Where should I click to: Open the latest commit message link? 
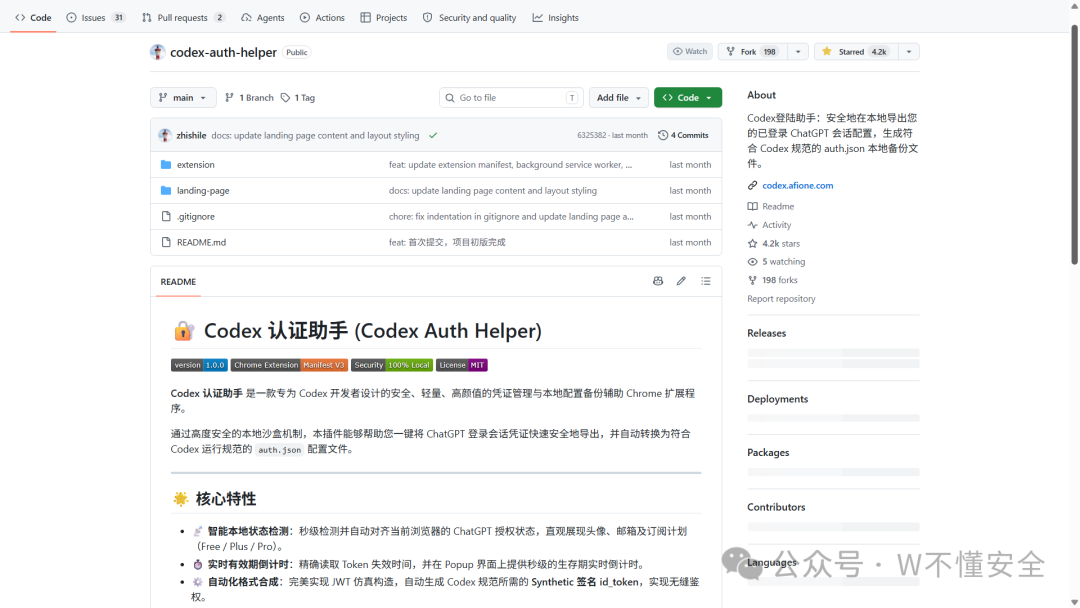(x=315, y=136)
